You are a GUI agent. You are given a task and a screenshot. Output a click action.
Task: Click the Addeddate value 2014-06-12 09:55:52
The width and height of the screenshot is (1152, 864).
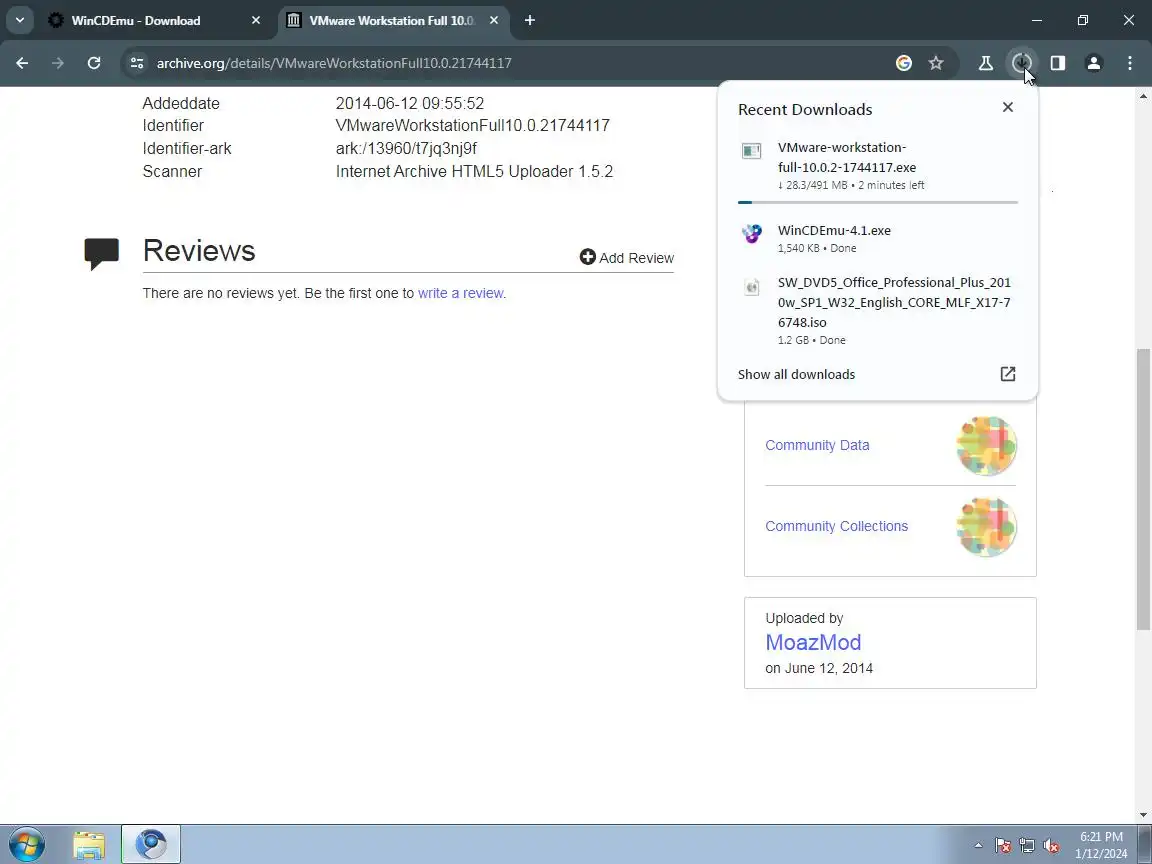tap(410, 104)
